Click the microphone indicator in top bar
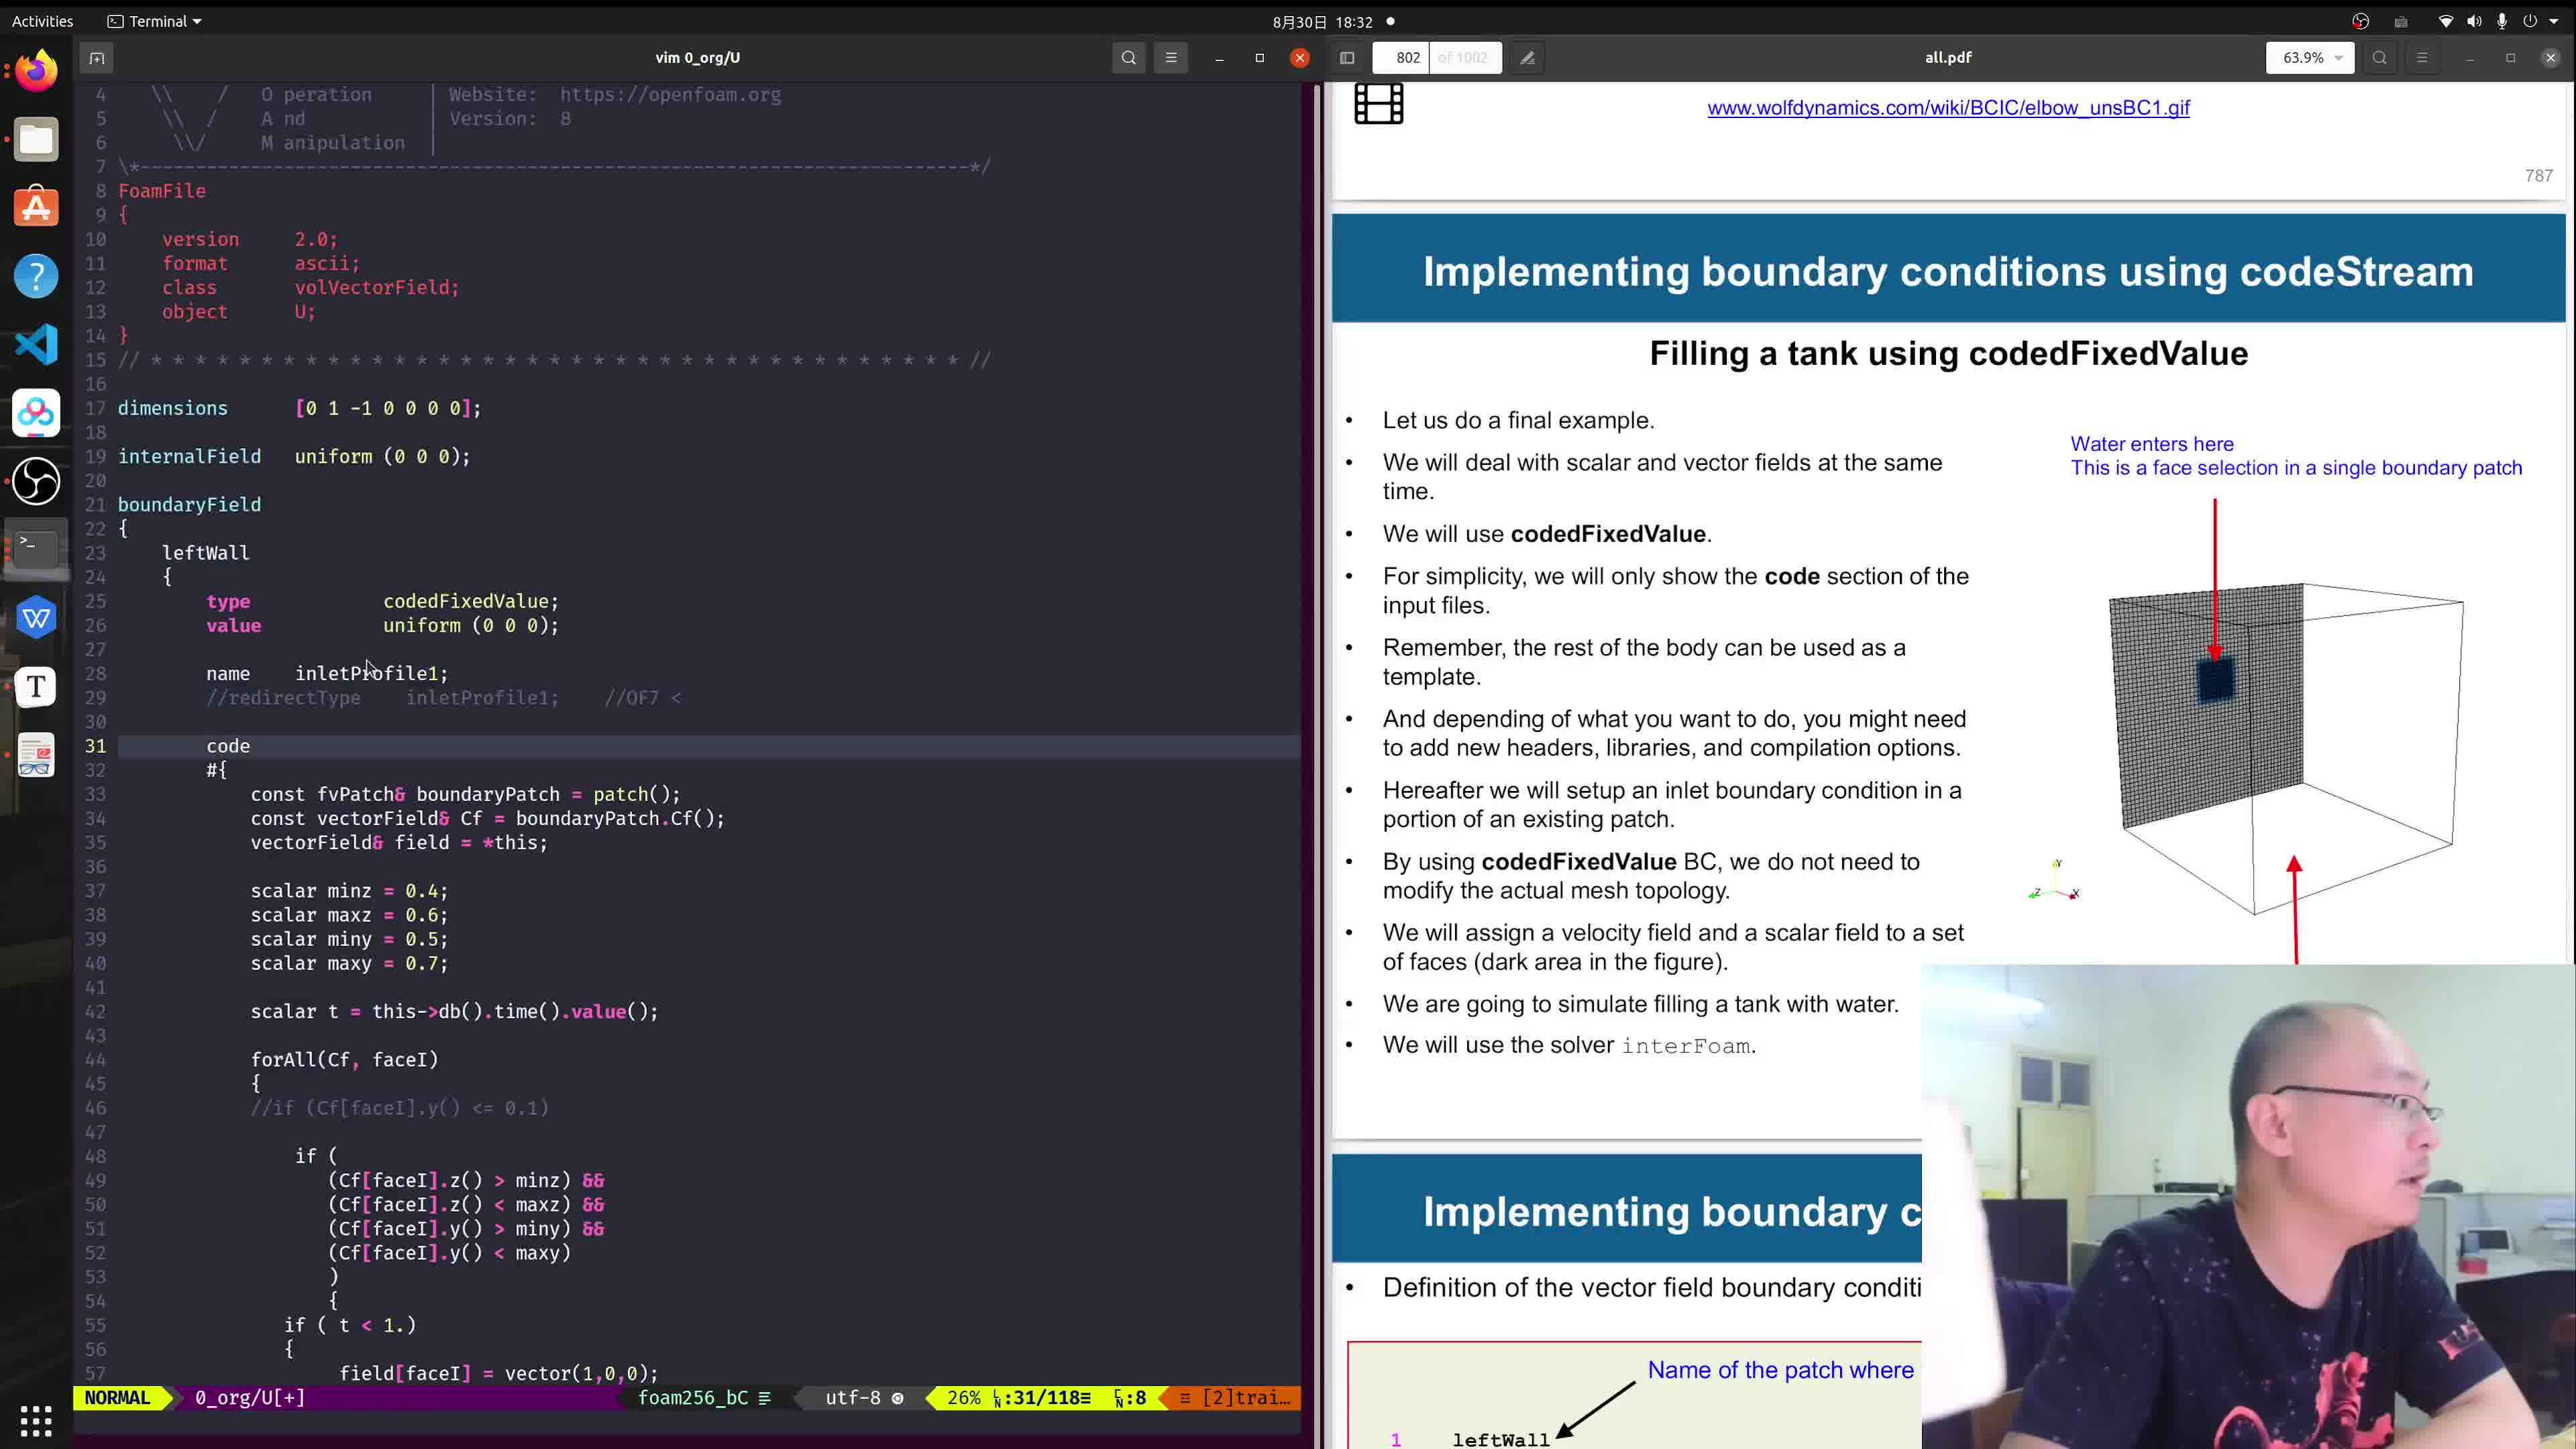Image resolution: width=2576 pixels, height=1449 pixels. click(2502, 21)
